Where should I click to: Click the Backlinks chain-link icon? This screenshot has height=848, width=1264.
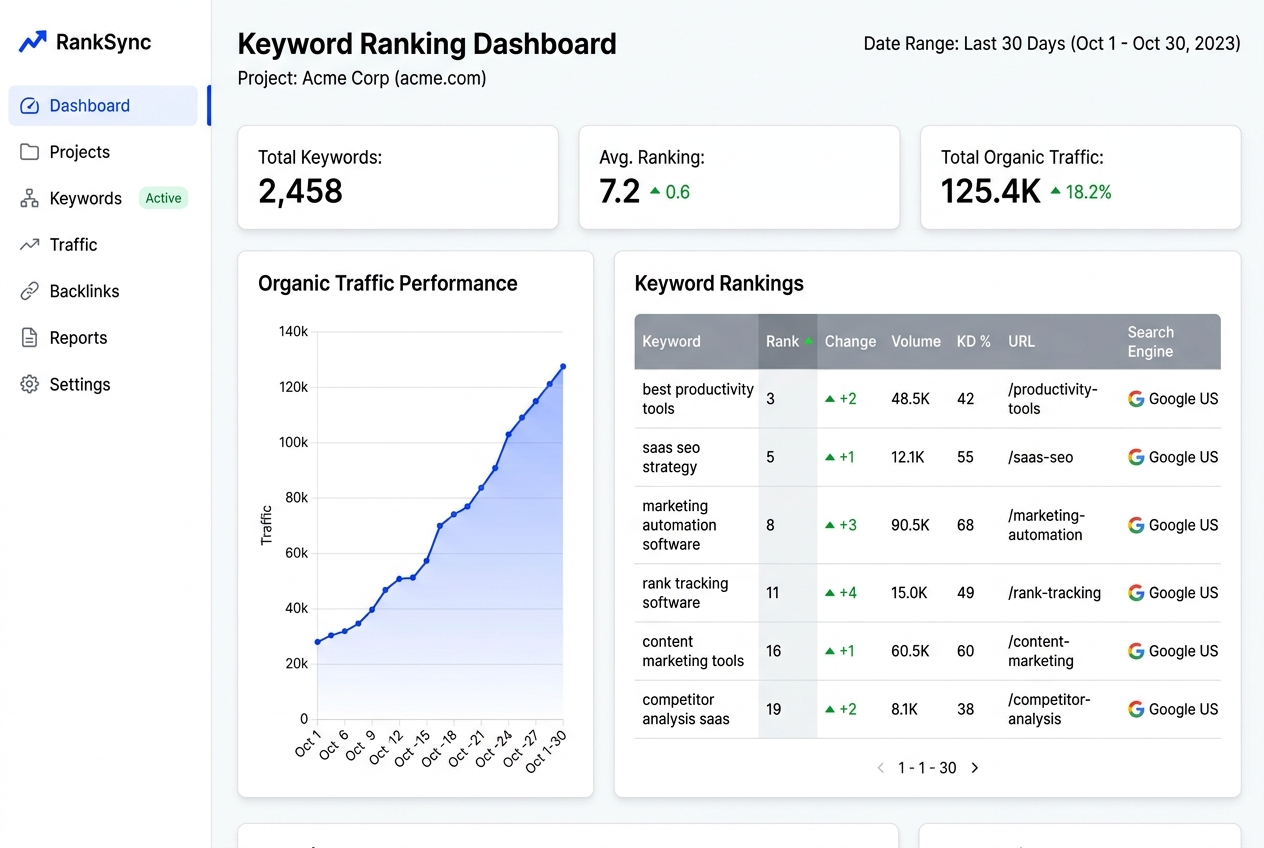(29, 291)
